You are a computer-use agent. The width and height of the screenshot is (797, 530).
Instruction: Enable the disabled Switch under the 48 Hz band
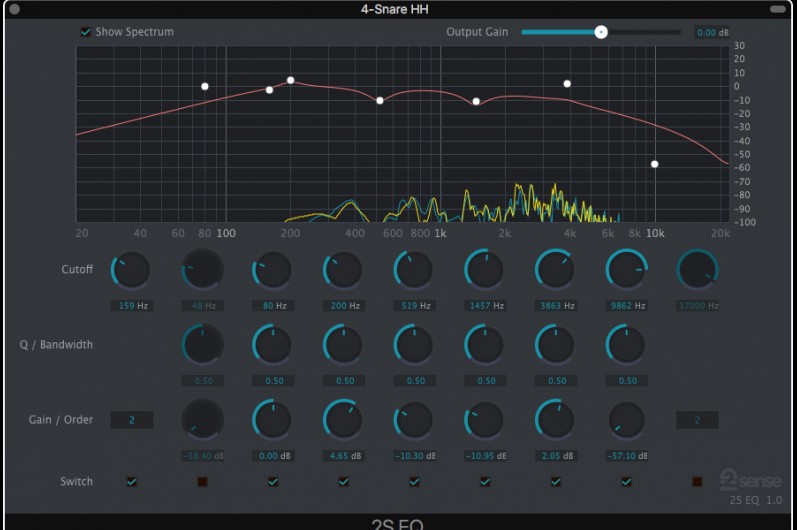click(x=202, y=482)
